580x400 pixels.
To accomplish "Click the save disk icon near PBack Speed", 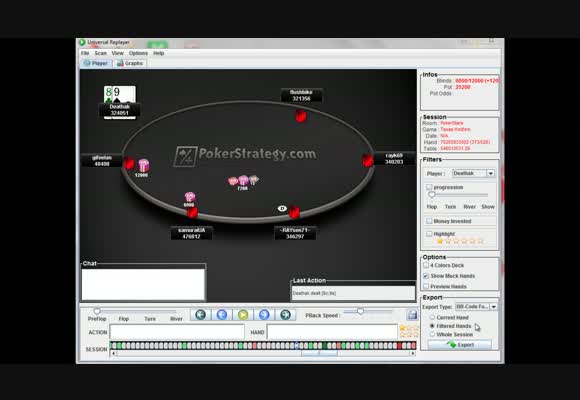I will tap(412, 315).
